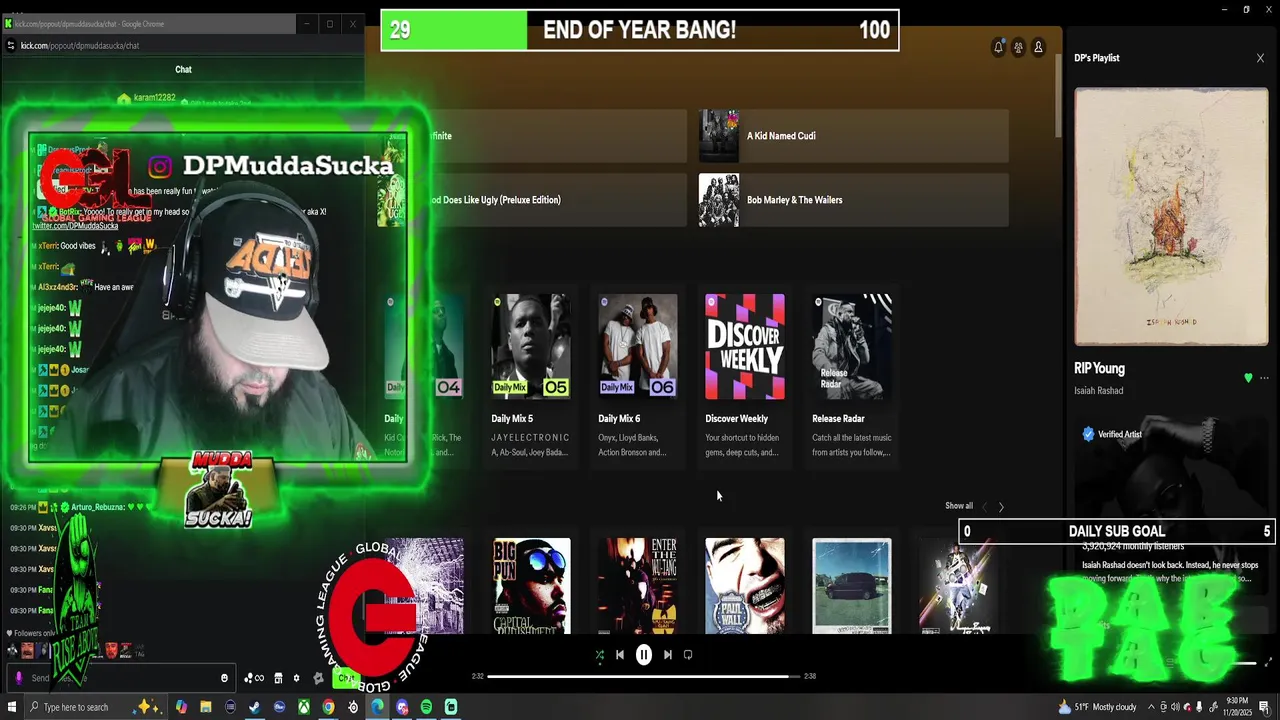Open the Release Radar playlist
This screenshot has width=1280, height=720.
point(852,378)
